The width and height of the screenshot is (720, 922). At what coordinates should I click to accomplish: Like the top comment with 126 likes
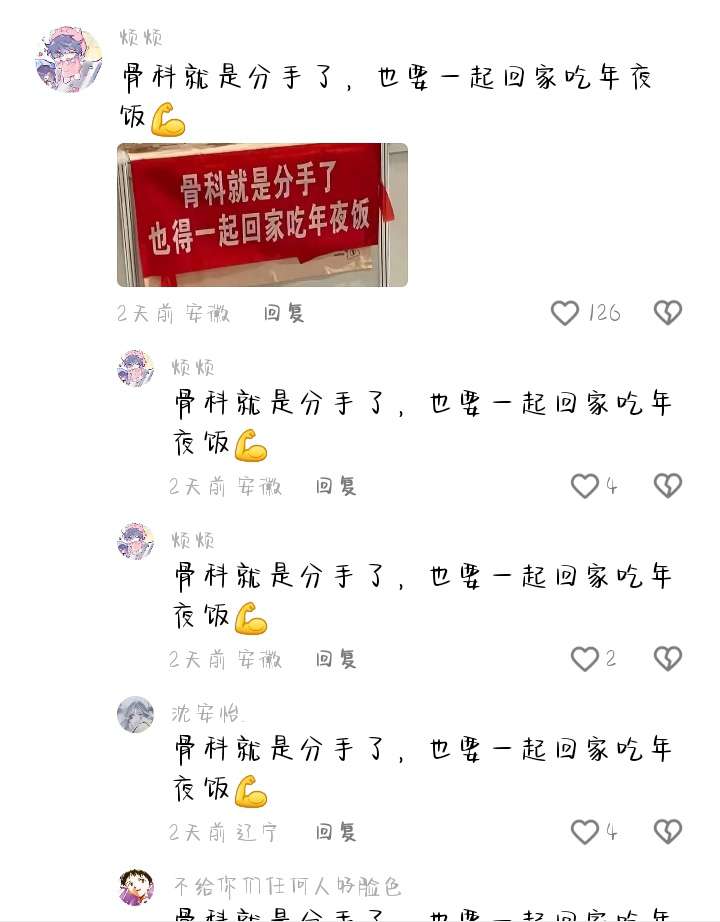click(565, 313)
